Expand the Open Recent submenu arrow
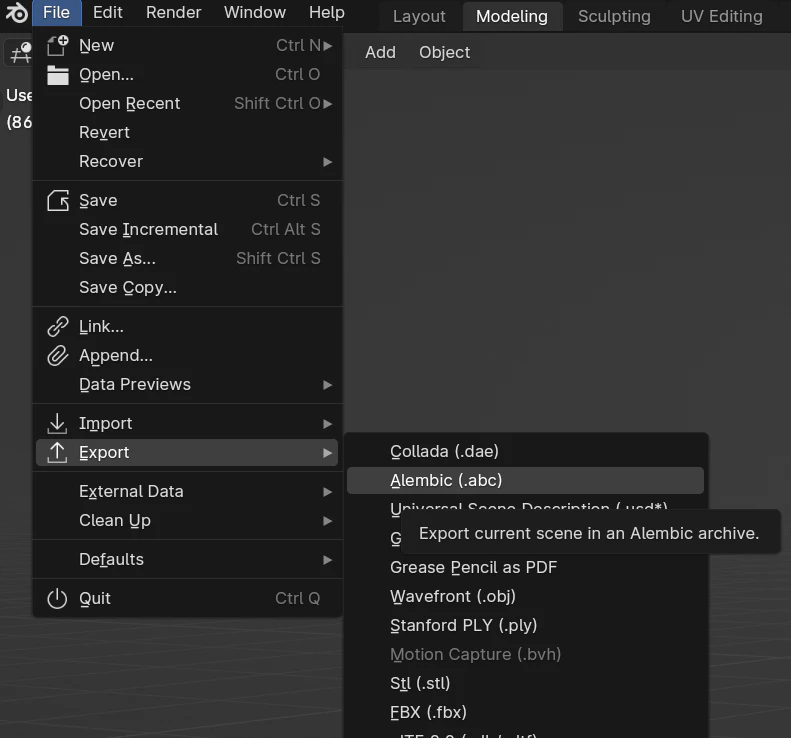Screen dimensions: 791x738 [x=327, y=103]
